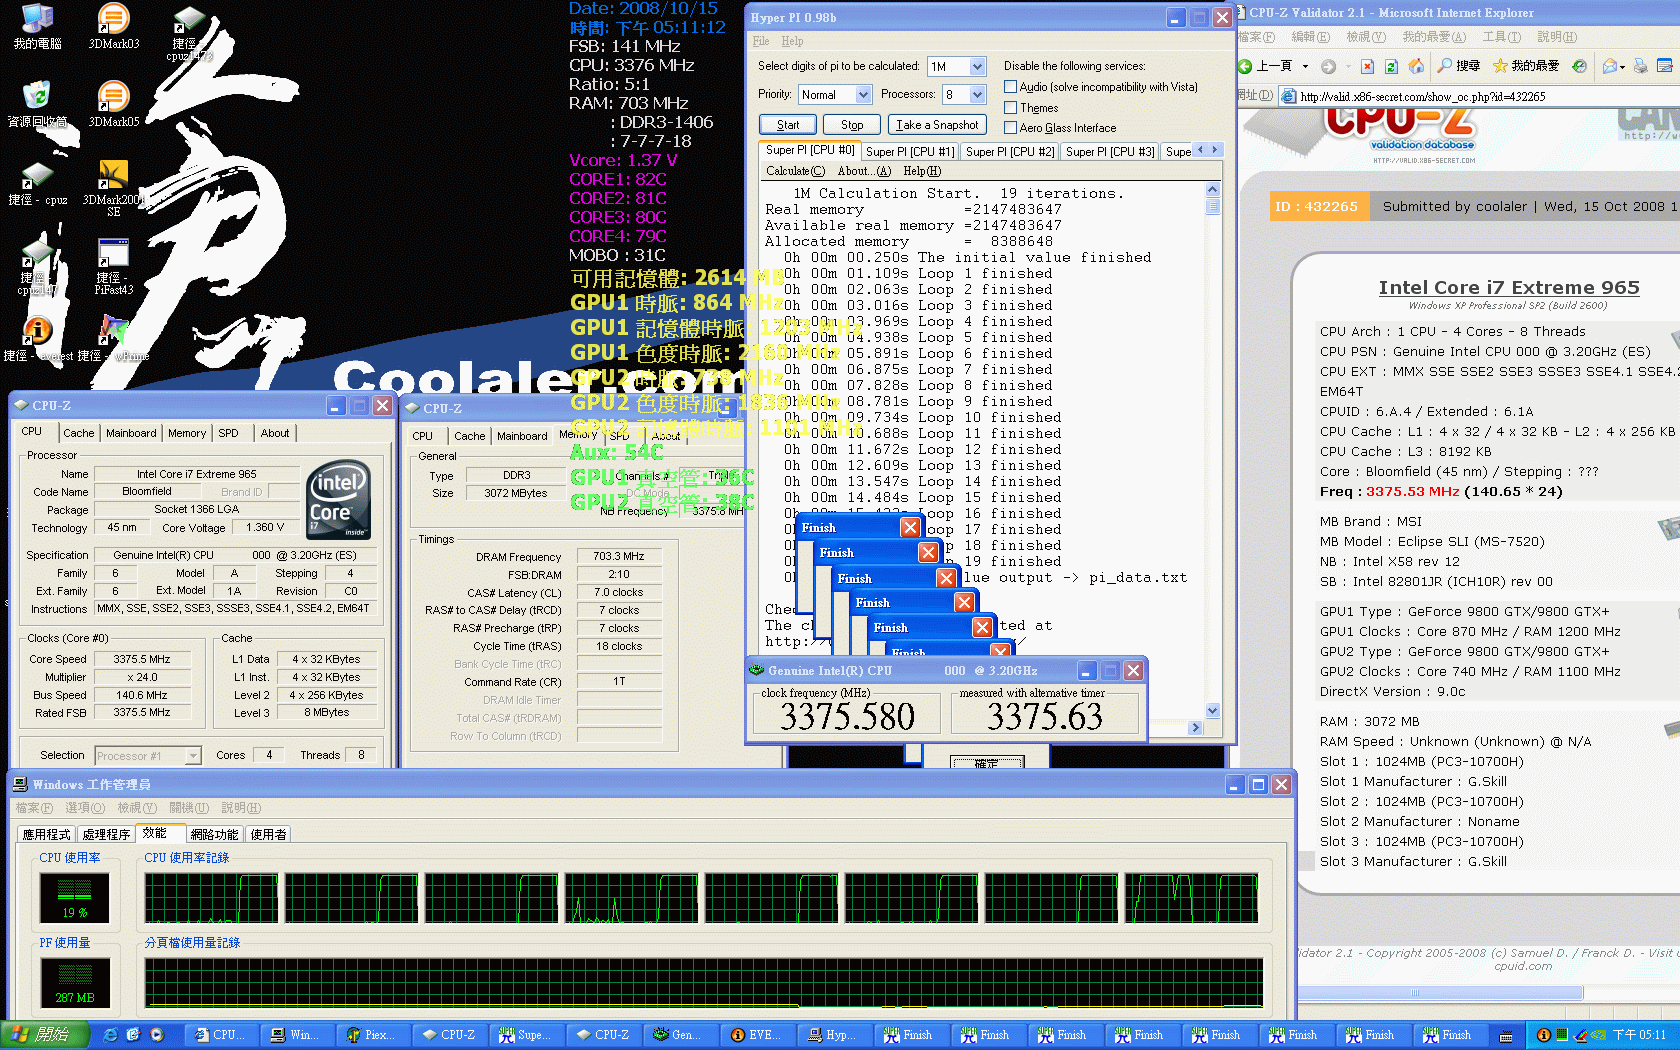The image size is (1680, 1050).
Task: Click IE Stop loading icon
Action: tap(1367, 66)
